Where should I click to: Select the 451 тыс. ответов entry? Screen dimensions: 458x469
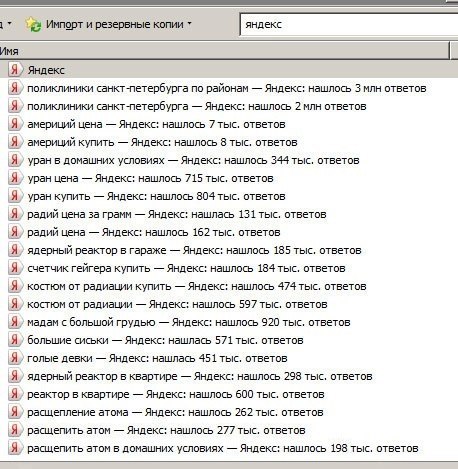tap(157, 358)
